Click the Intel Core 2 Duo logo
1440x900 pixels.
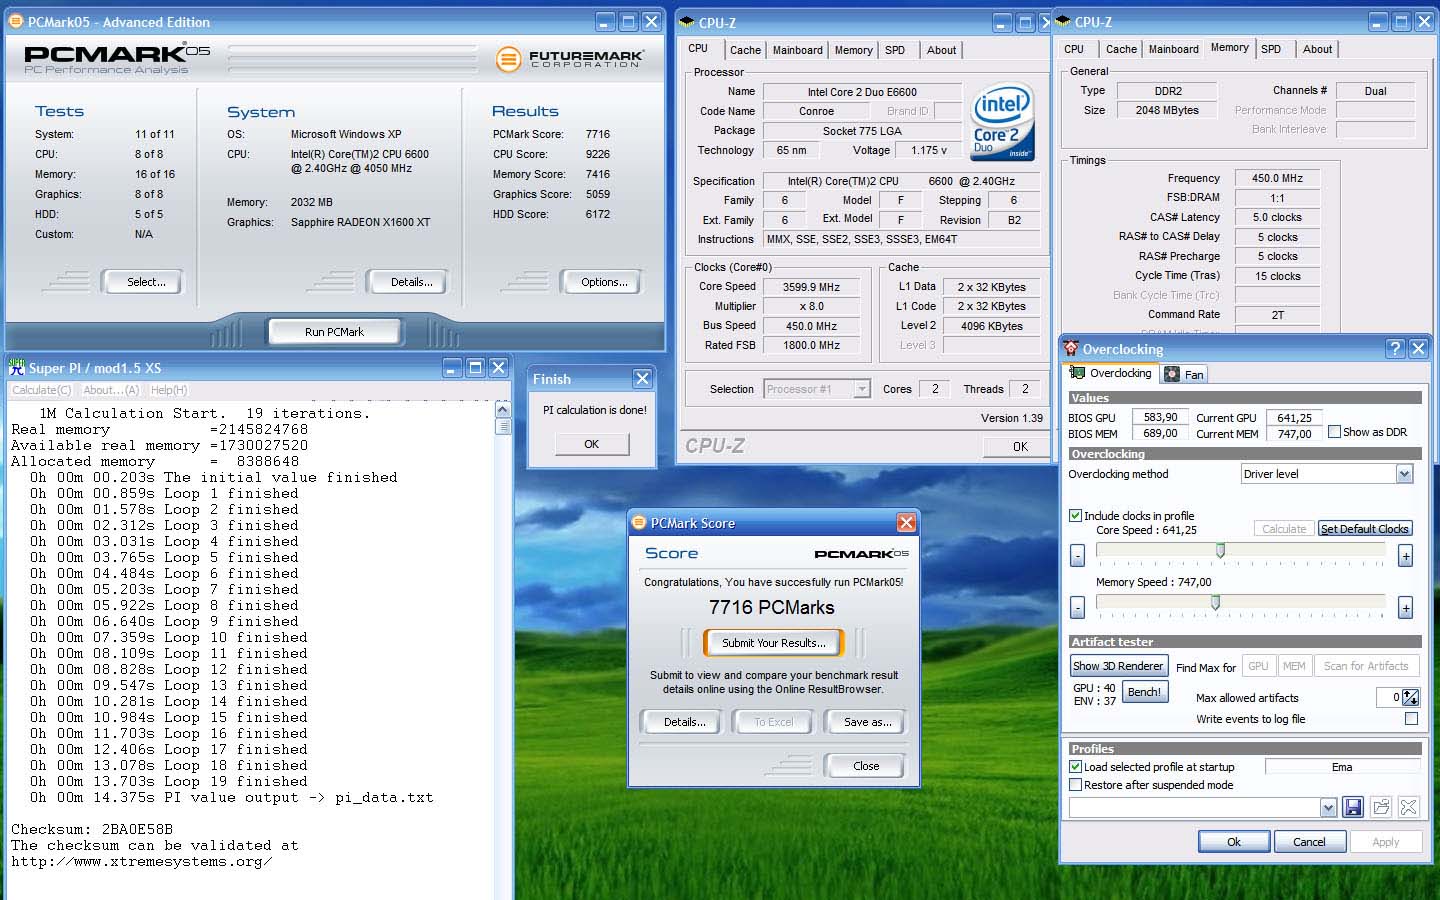[x=1002, y=122]
